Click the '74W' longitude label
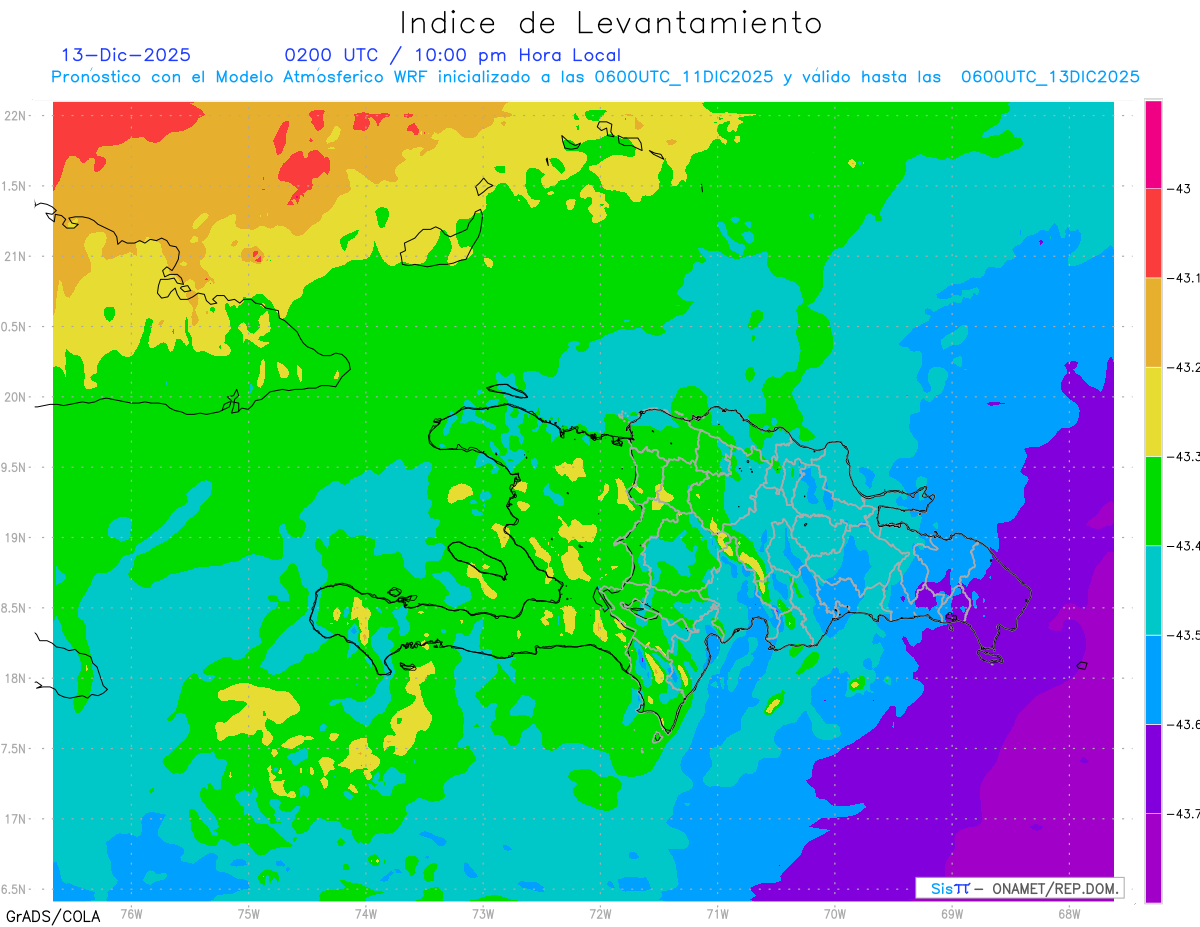This screenshot has height=927, width=1200. click(x=365, y=913)
